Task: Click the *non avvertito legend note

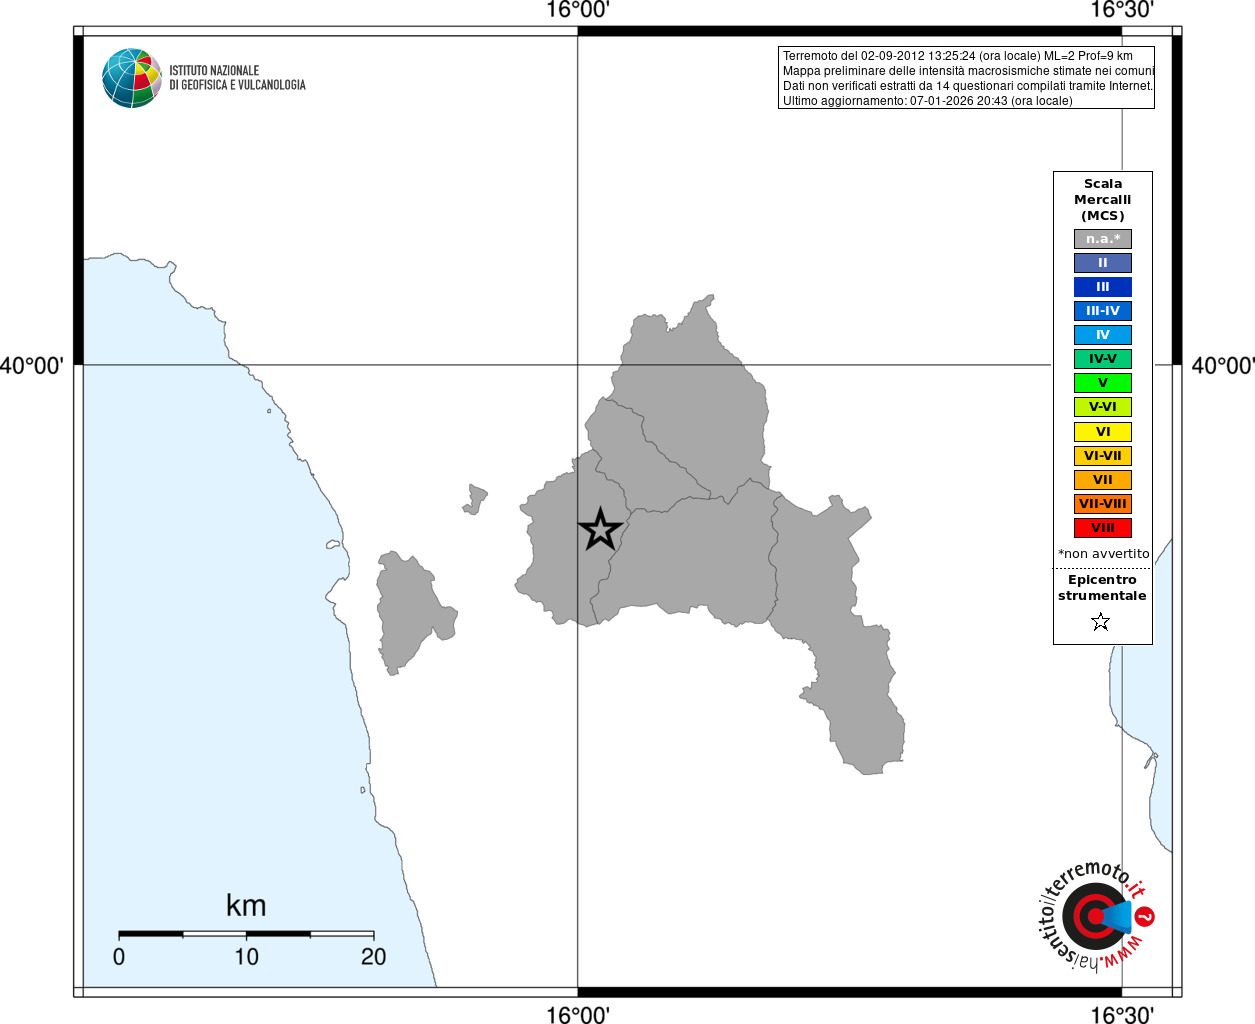Action: pyautogui.click(x=1103, y=553)
